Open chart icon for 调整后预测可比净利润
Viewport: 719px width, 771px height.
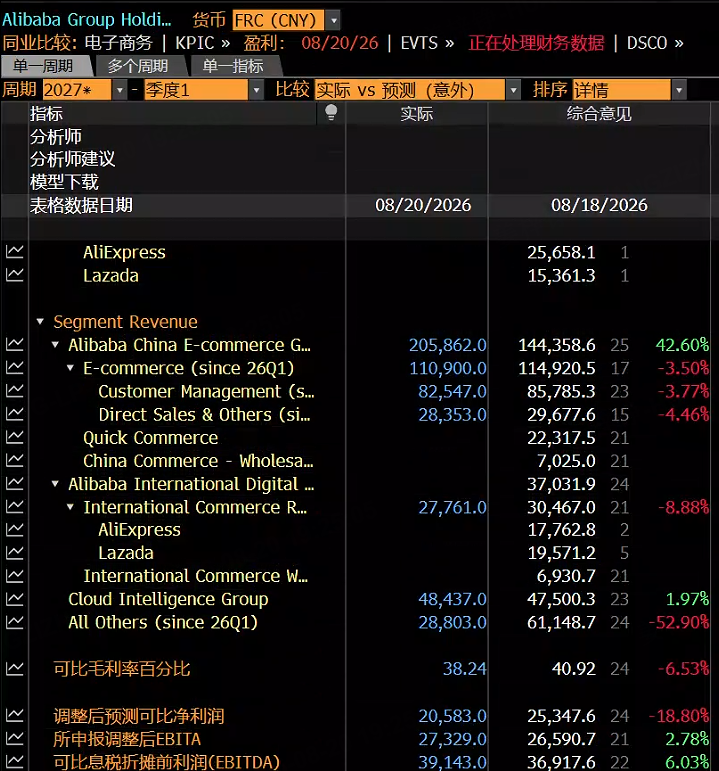tap(14, 715)
